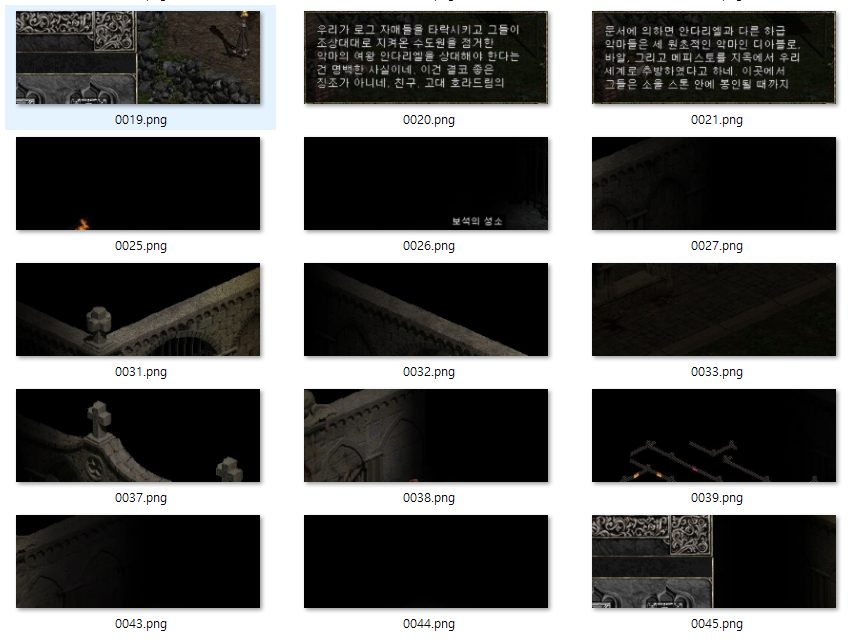849x639 pixels.
Task: Select the 0021.png thumbnail image
Action: tap(714, 57)
